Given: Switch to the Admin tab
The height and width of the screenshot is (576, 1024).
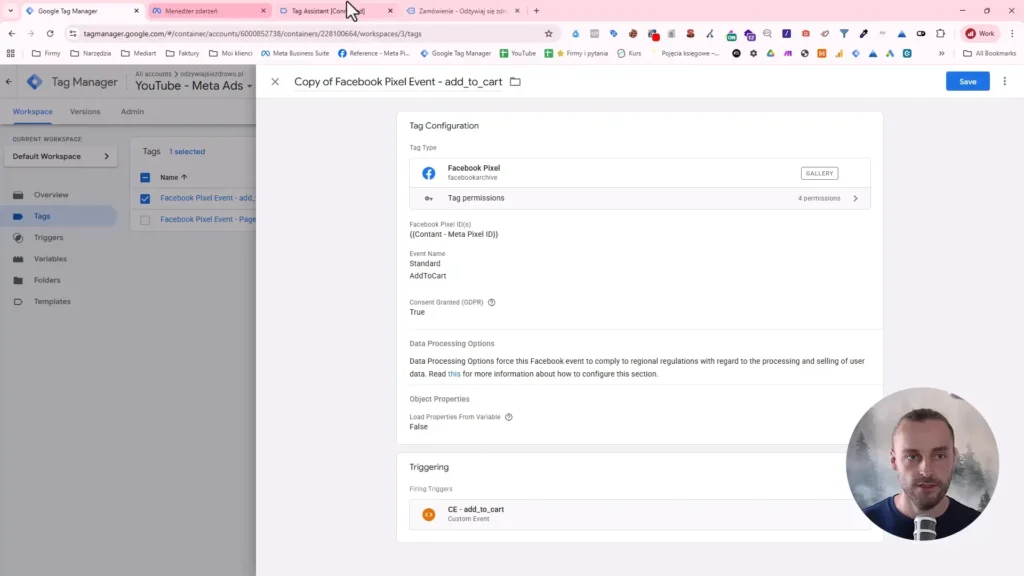Looking at the screenshot, I should [x=132, y=112].
